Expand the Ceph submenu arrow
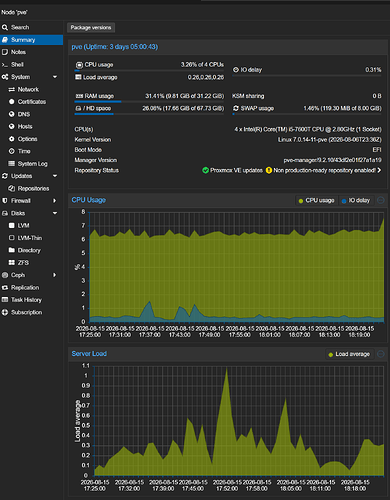The height and width of the screenshot is (500, 390). point(55,275)
